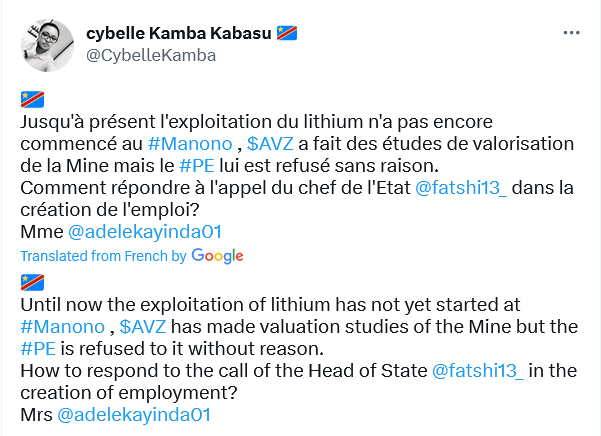Image resolution: width=601 pixels, height=436 pixels.
Task: Open #PE hashtag in the French text
Action: [197, 166]
